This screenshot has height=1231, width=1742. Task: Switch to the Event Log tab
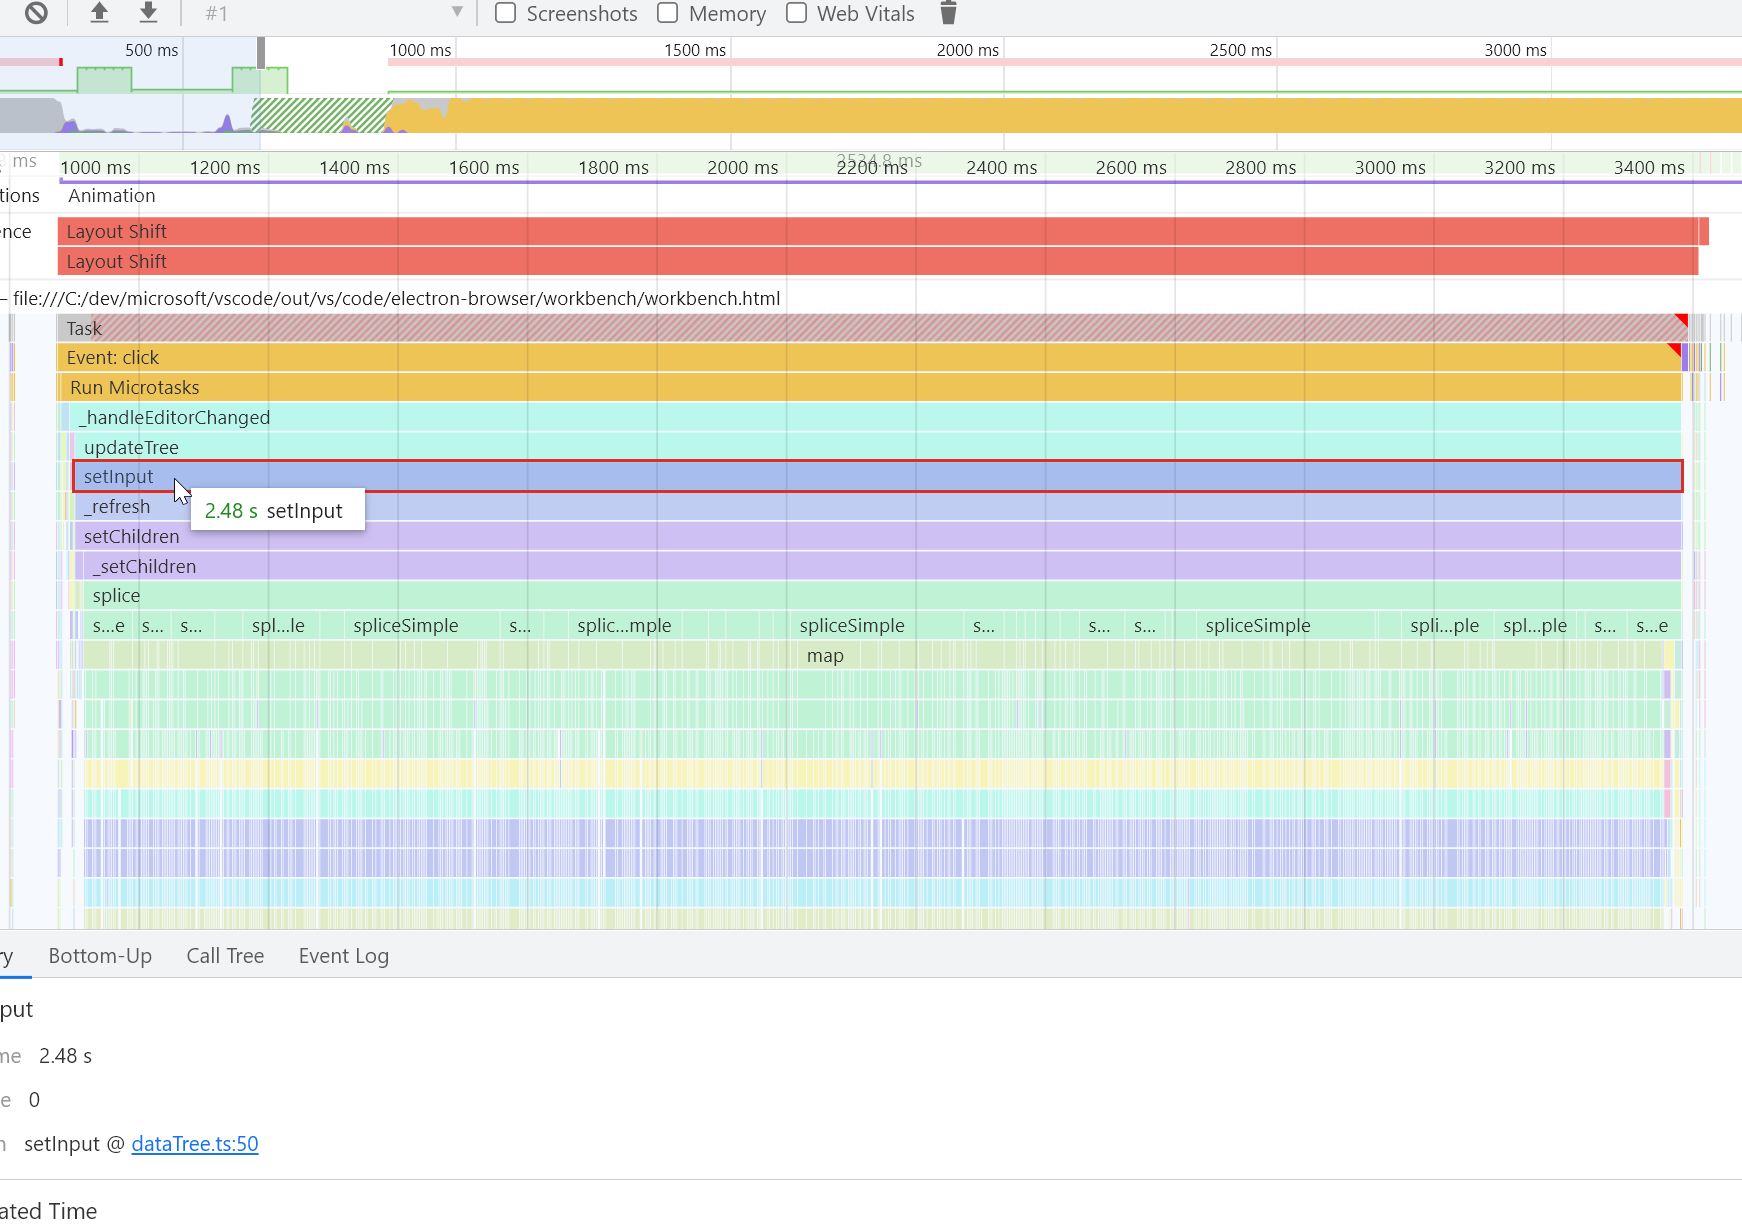click(x=343, y=956)
